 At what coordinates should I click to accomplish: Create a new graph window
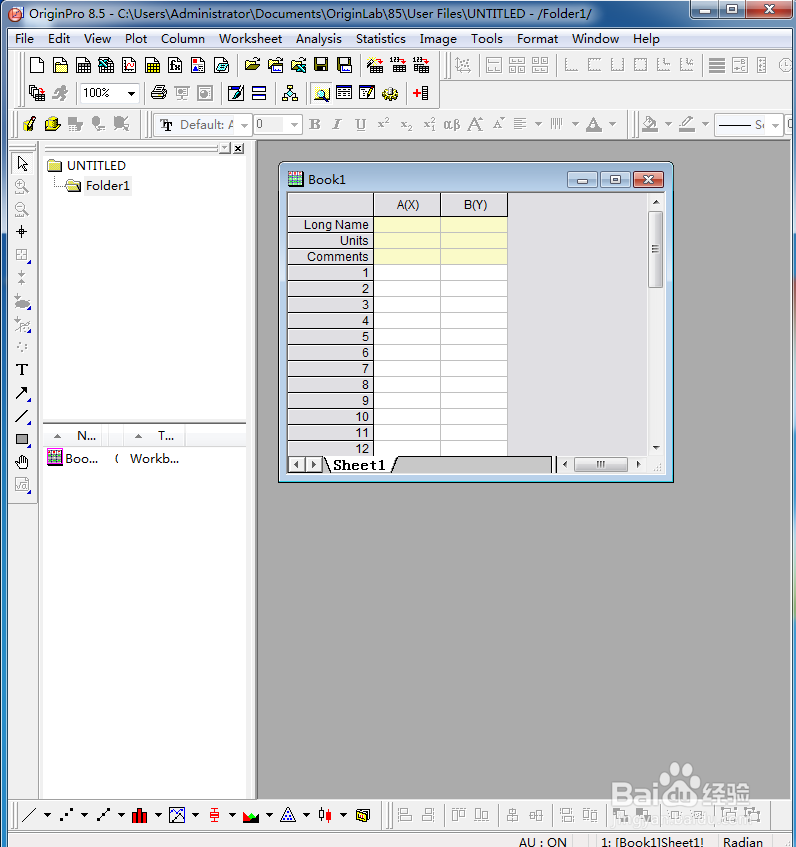129,65
